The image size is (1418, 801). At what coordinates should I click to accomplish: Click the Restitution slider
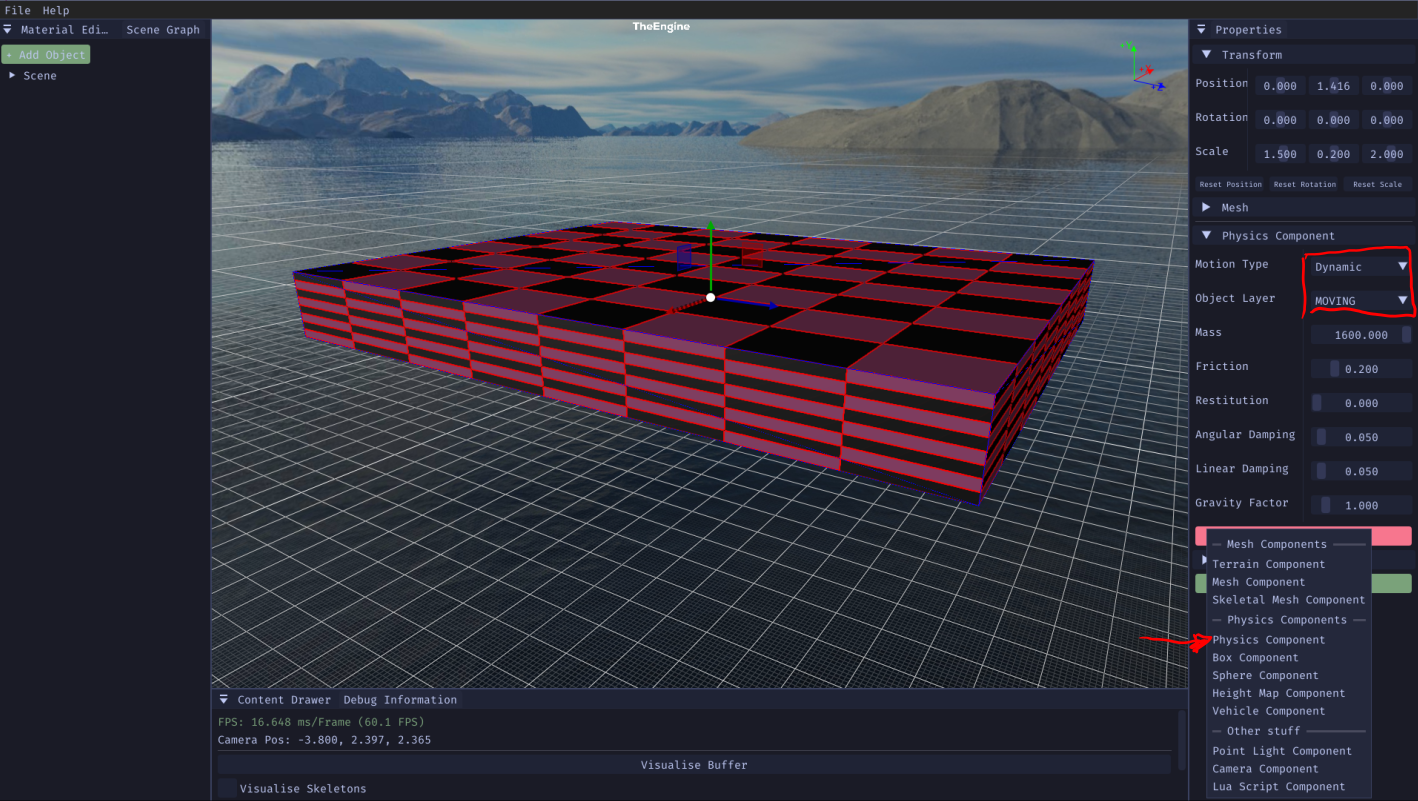tap(1361, 403)
